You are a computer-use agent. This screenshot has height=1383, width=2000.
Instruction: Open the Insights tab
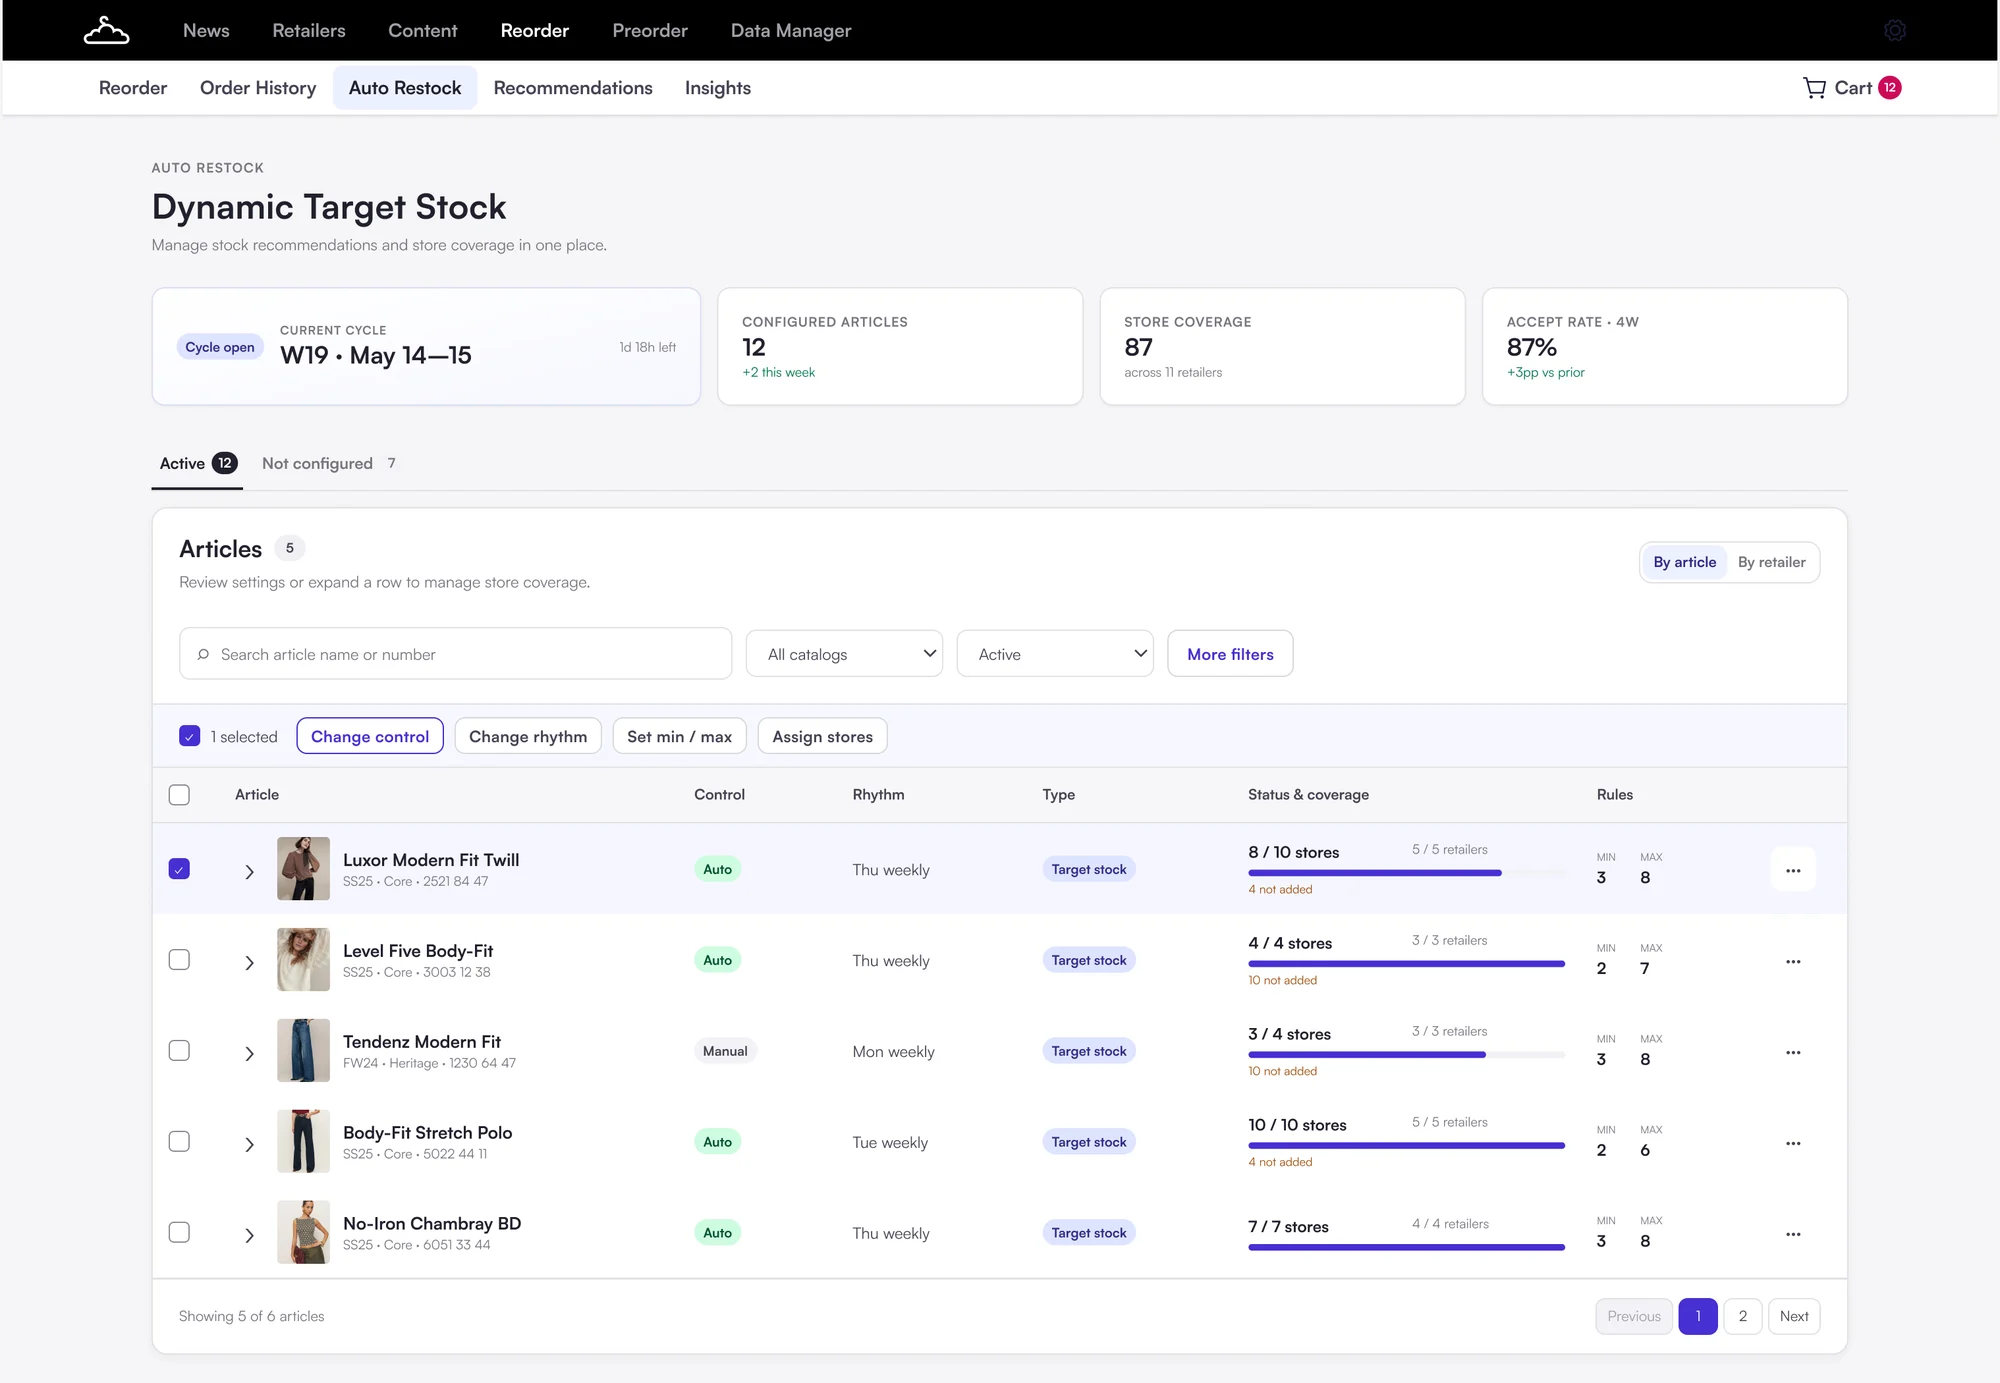click(x=718, y=88)
